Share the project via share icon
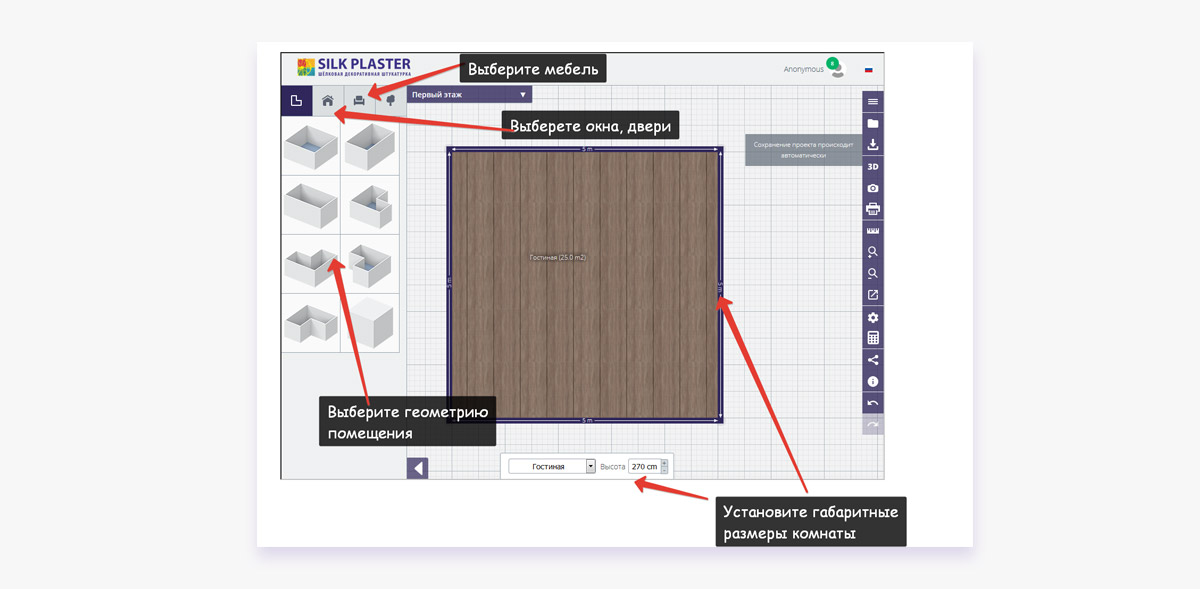This screenshot has width=1200, height=589. tap(873, 360)
